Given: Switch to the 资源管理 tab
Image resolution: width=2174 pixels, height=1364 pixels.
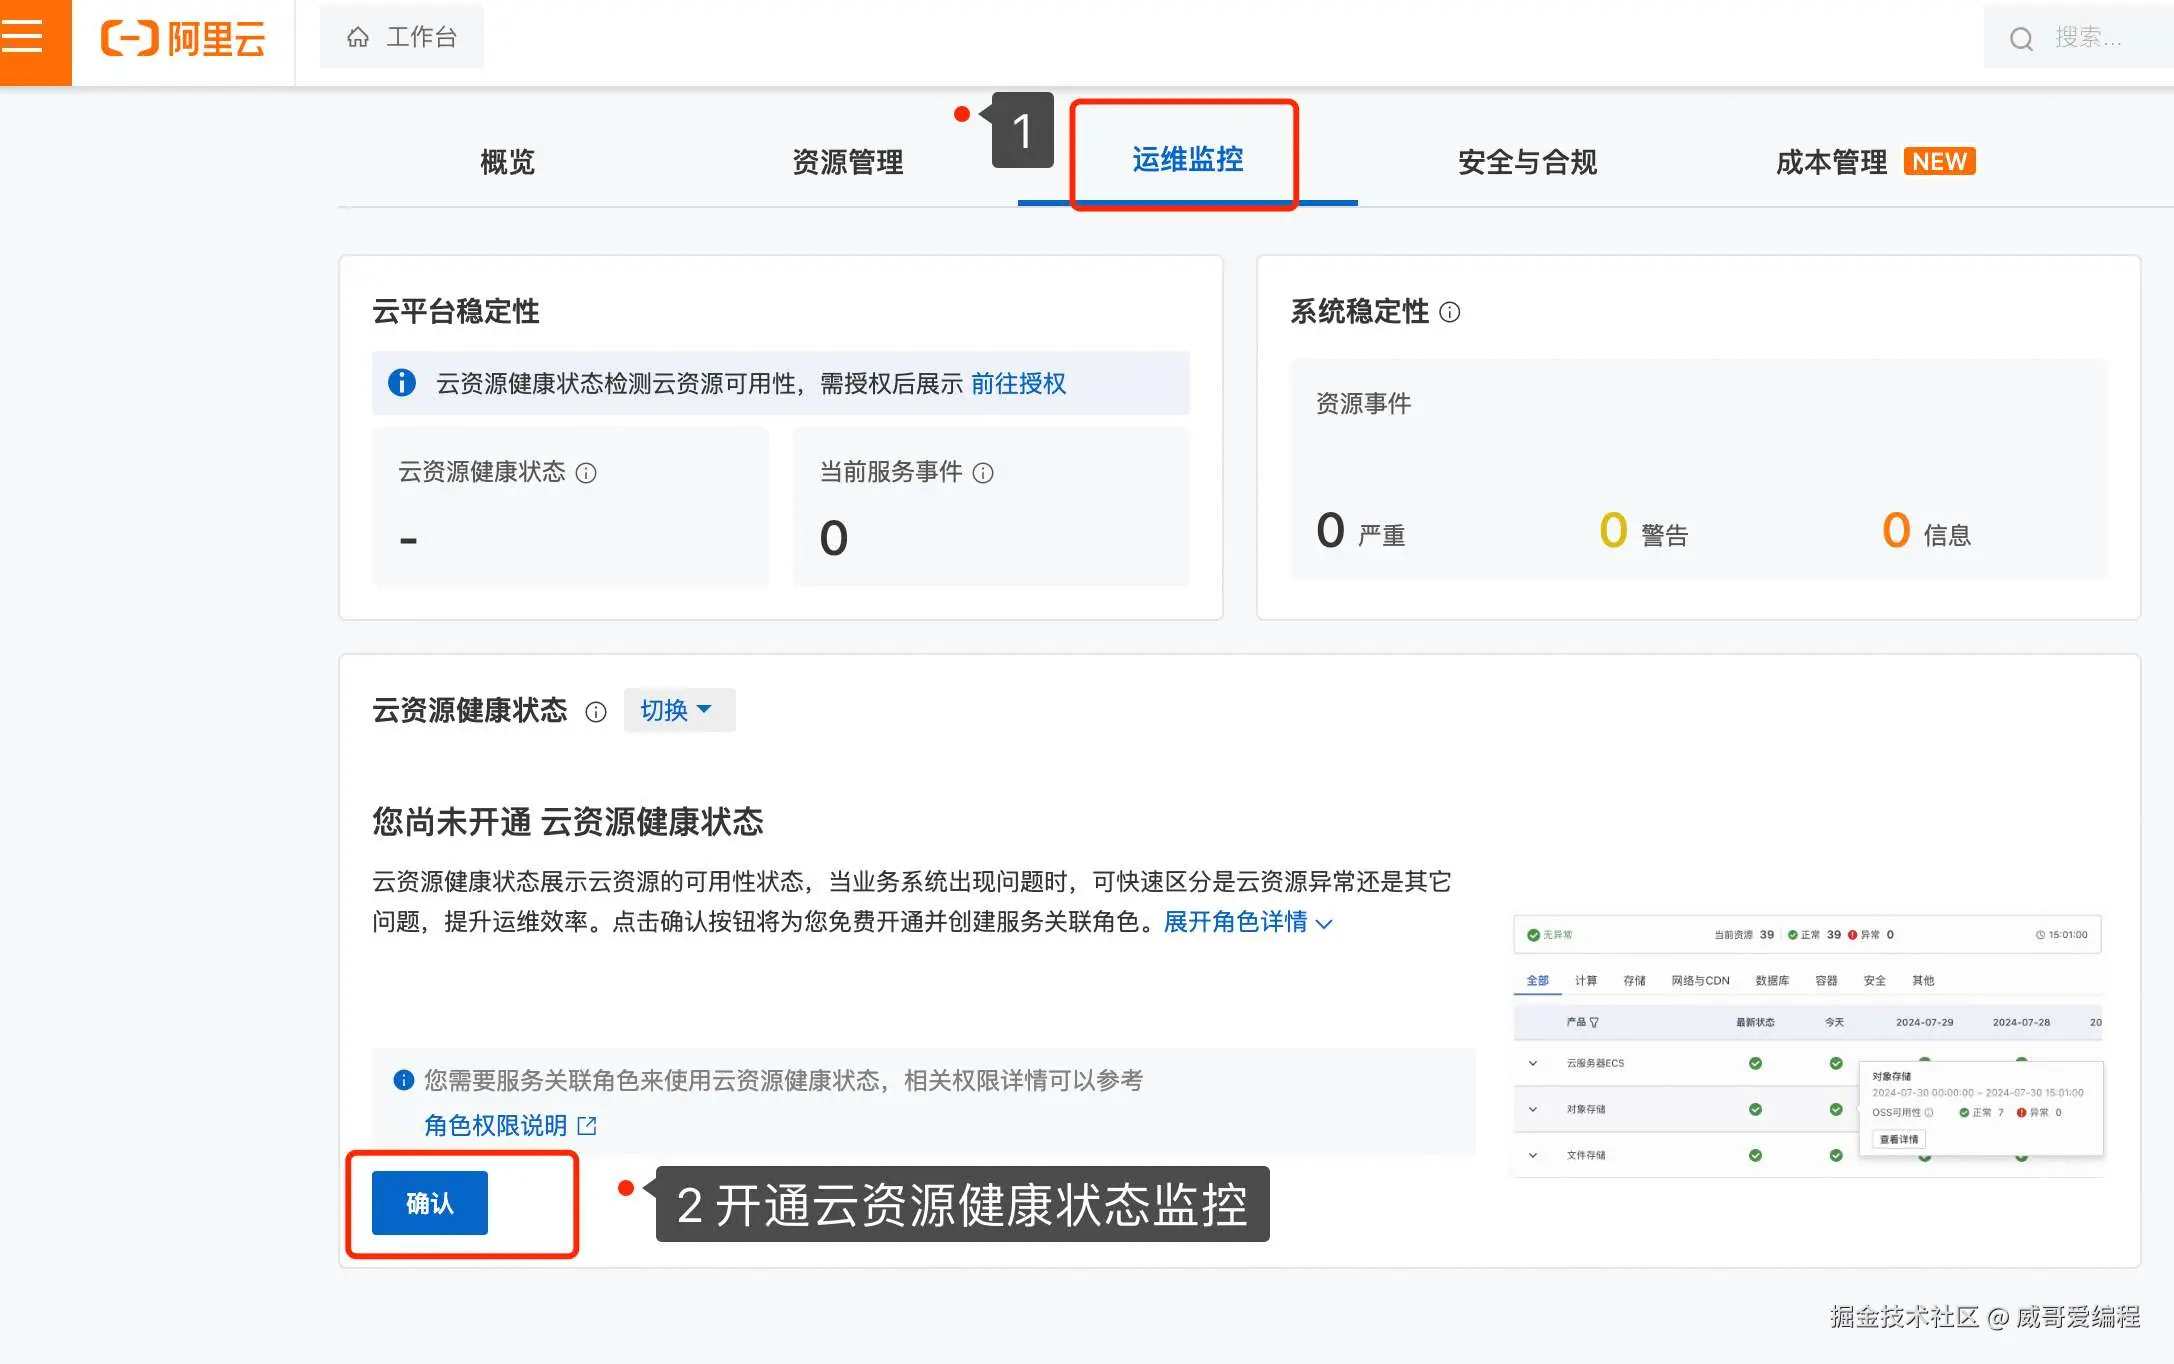Looking at the screenshot, I should (x=847, y=162).
